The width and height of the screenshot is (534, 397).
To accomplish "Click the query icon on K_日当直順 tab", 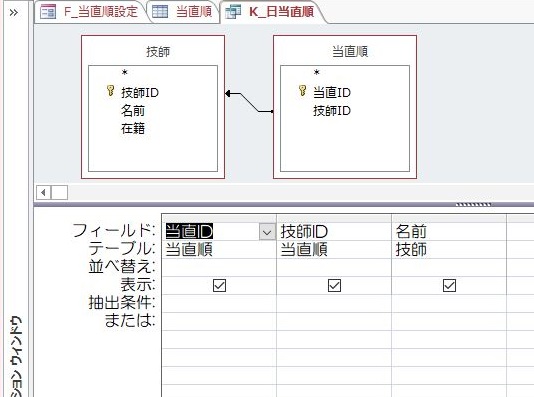I will tap(233, 12).
